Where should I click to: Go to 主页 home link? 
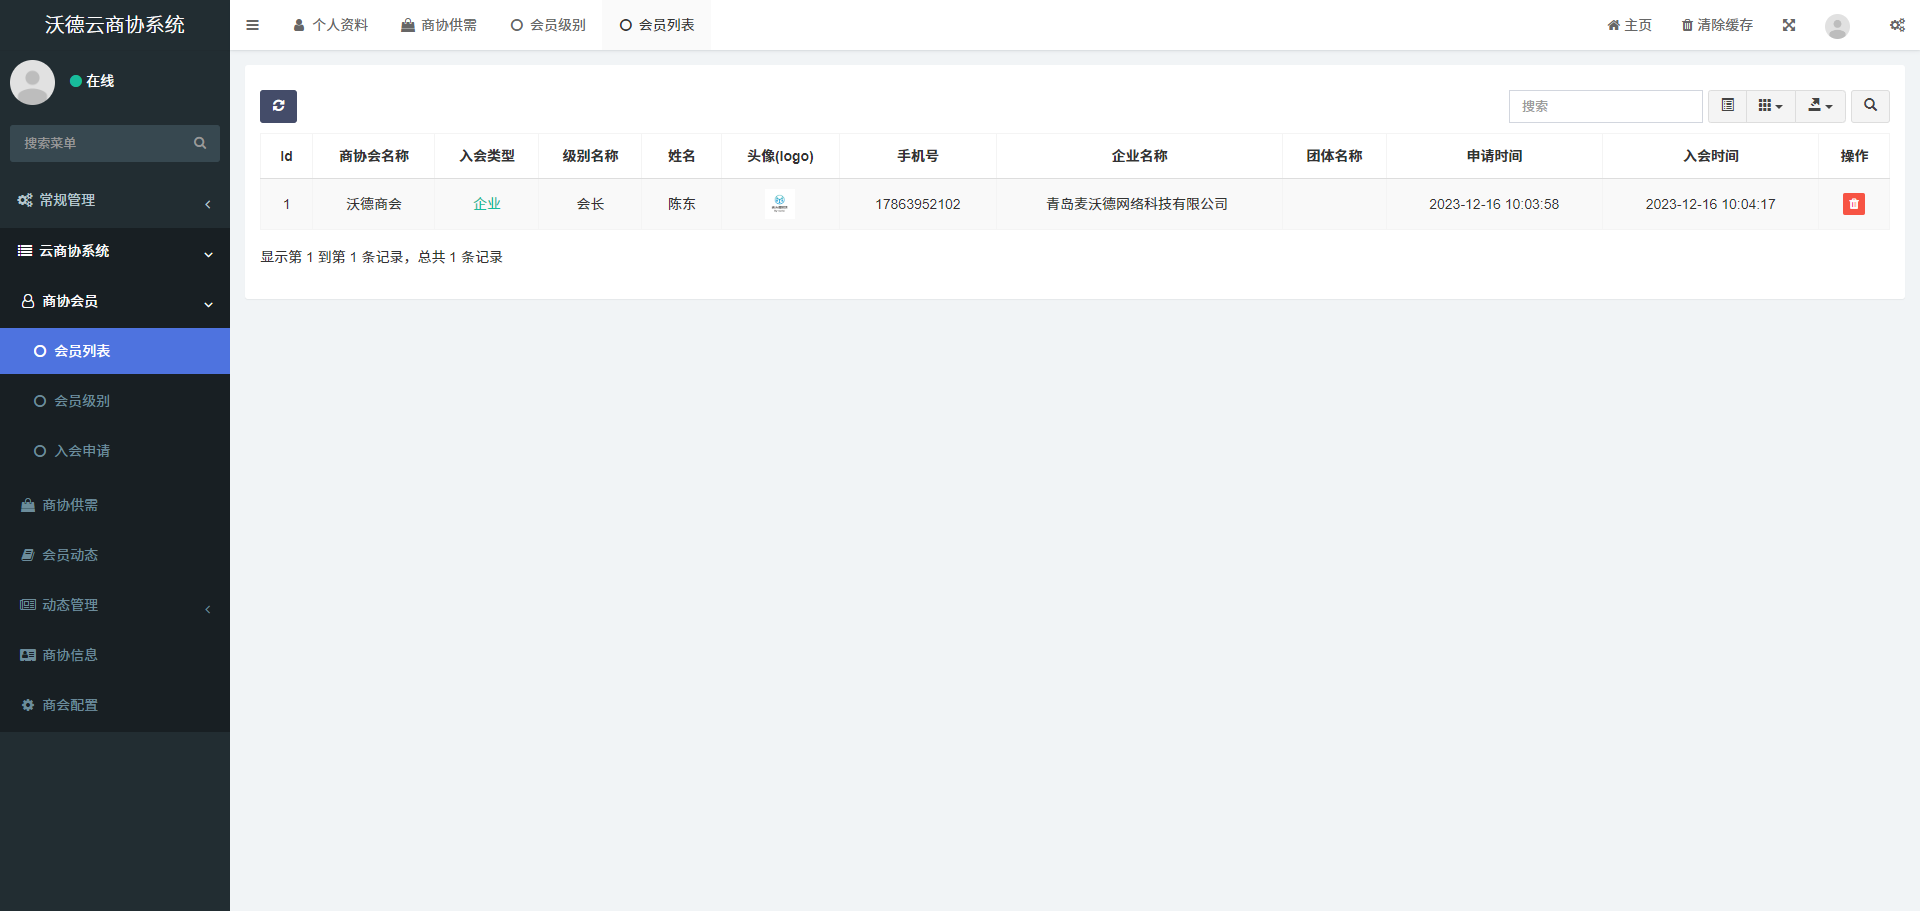[x=1629, y=25]
